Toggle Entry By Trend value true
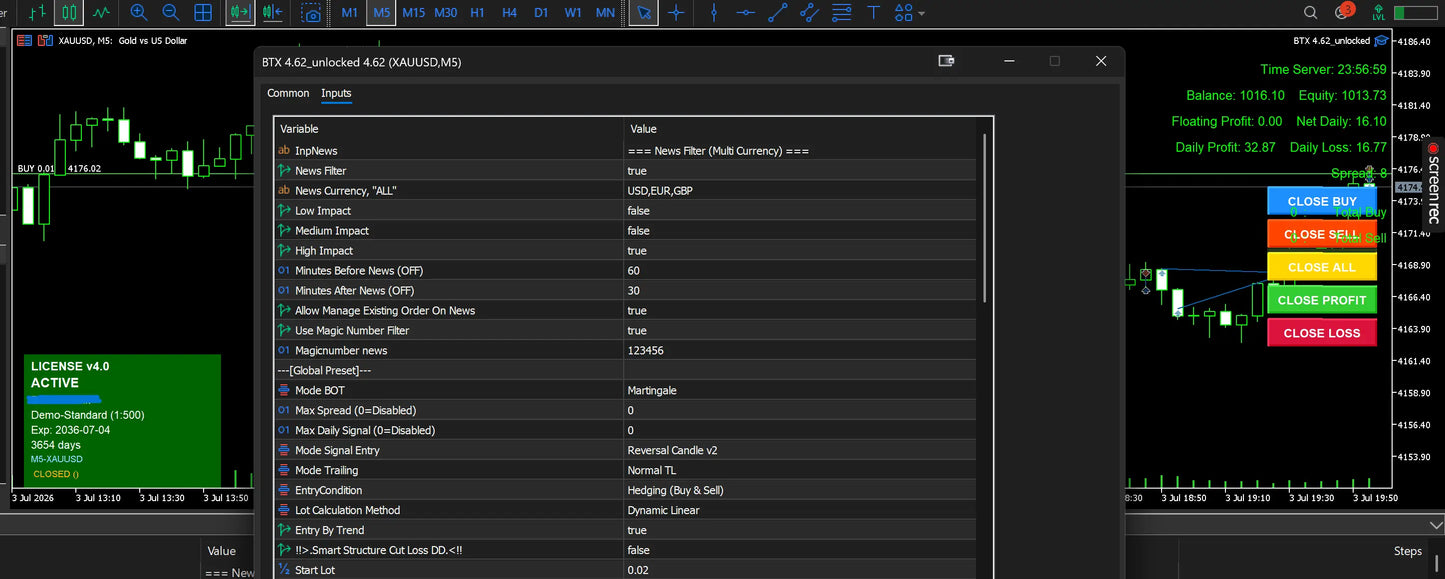 click(x=799, y=531)
